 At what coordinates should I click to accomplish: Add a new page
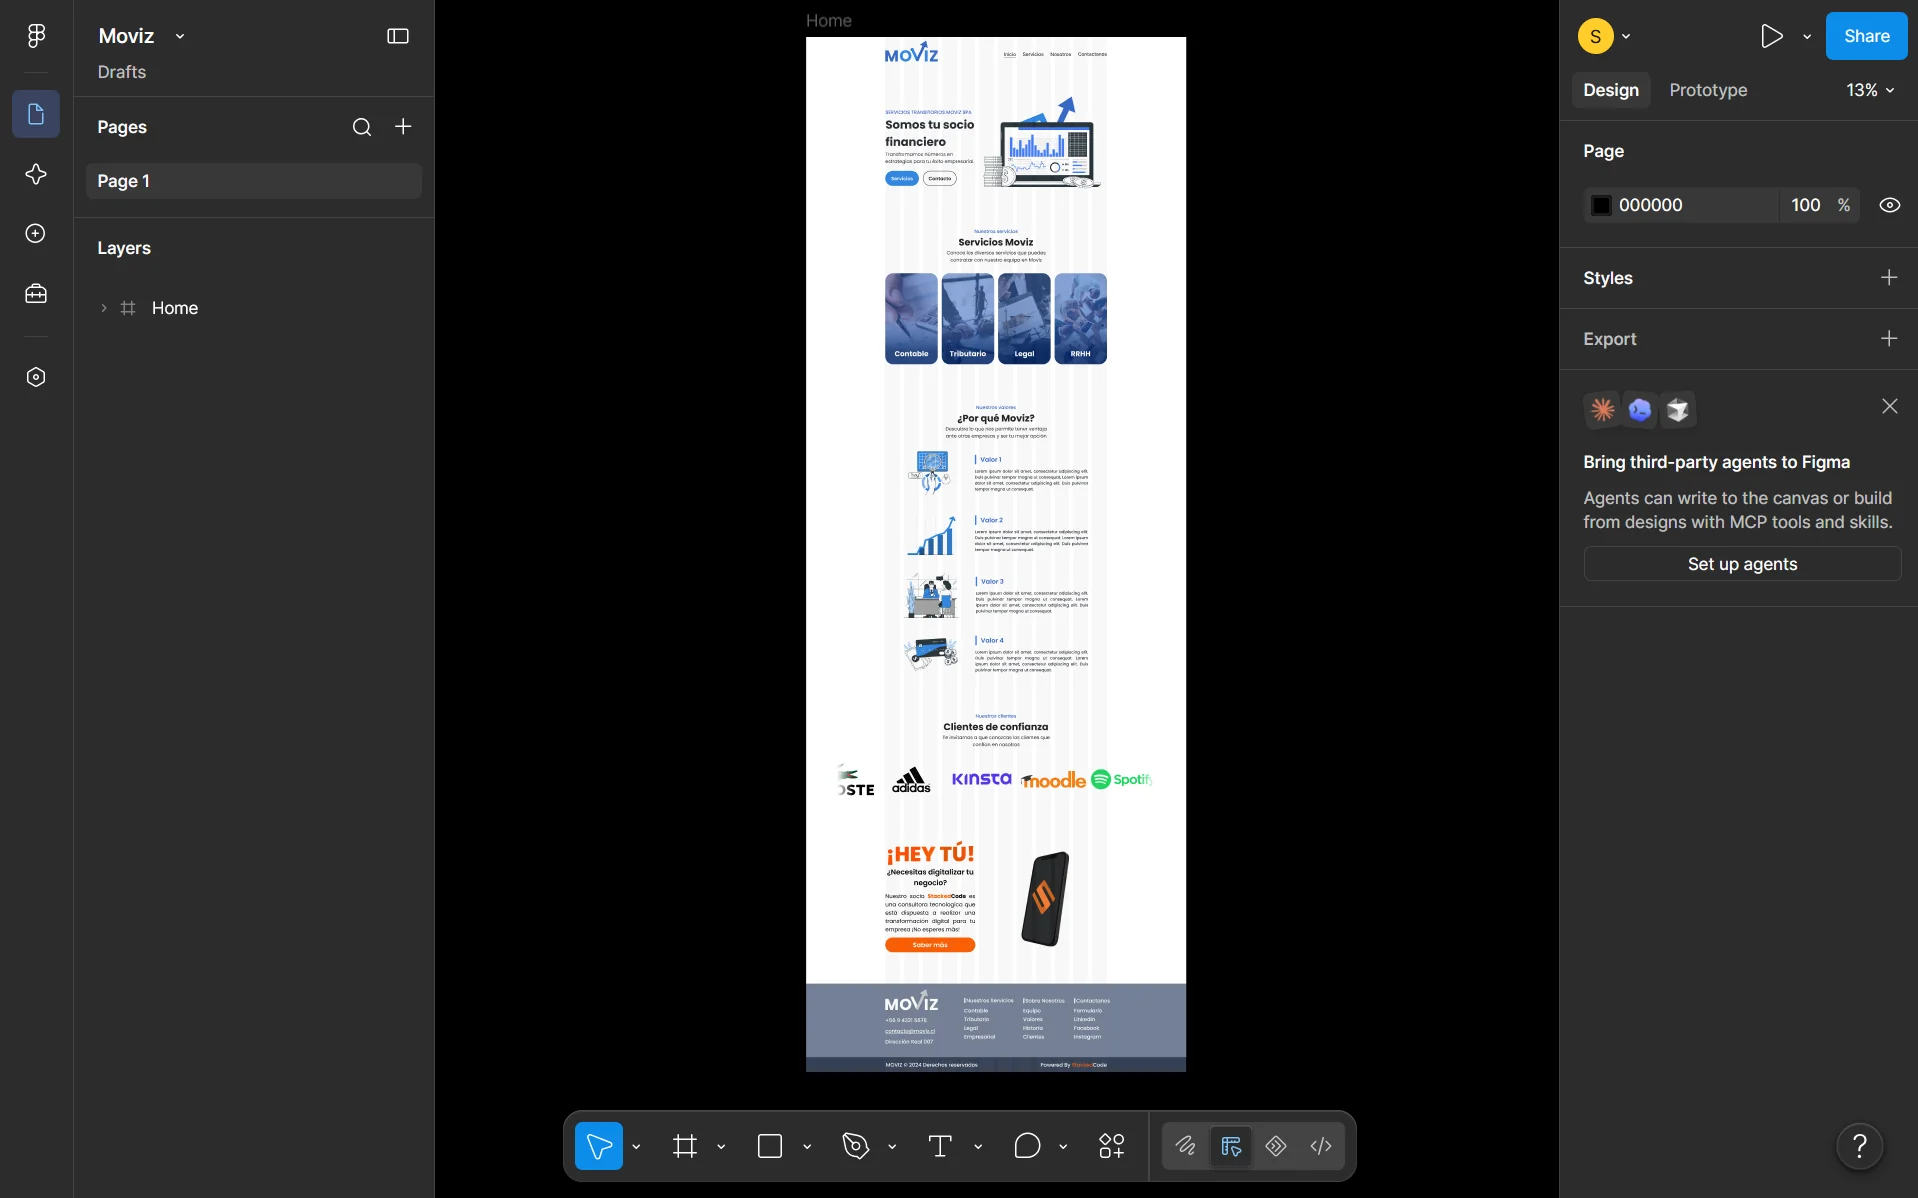click(403, 126)
